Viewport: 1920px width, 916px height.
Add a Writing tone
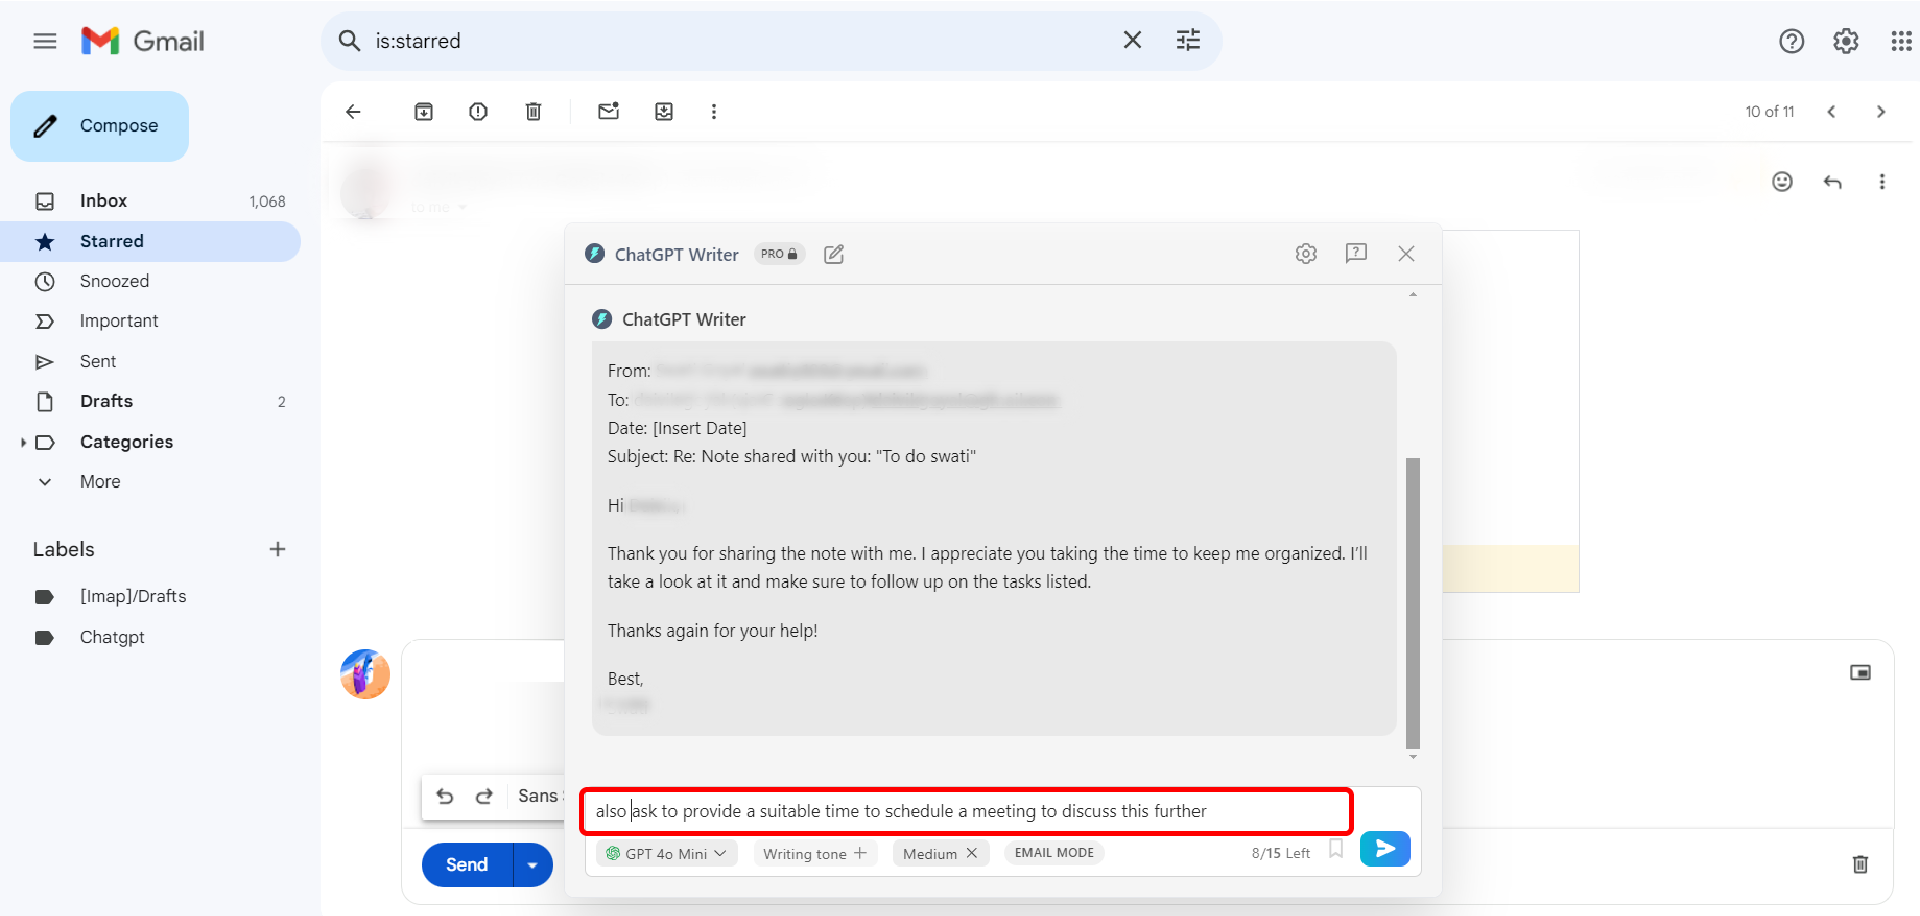(x=814, y=854)
